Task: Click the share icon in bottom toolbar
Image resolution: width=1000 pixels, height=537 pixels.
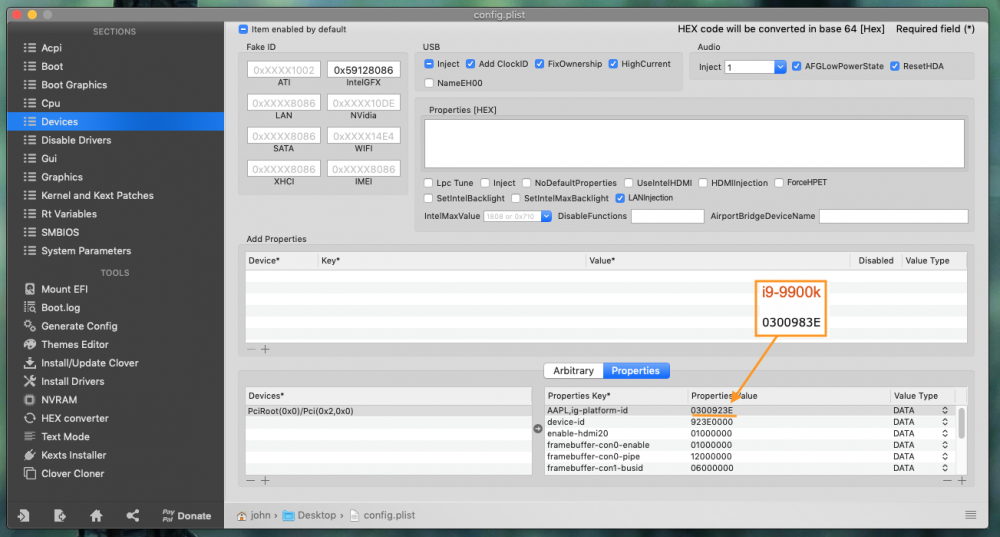Action: click(133, 515)
